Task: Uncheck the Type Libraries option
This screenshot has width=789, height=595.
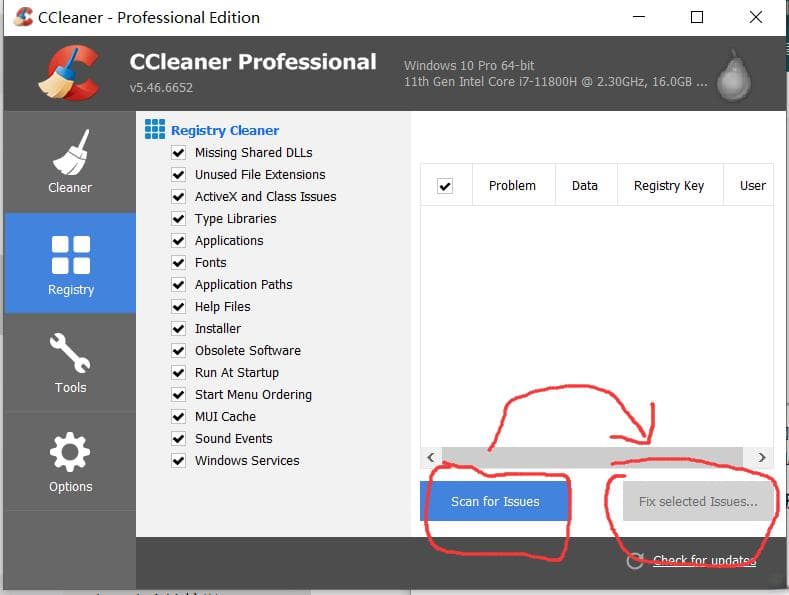Action: tap(178, 218)
